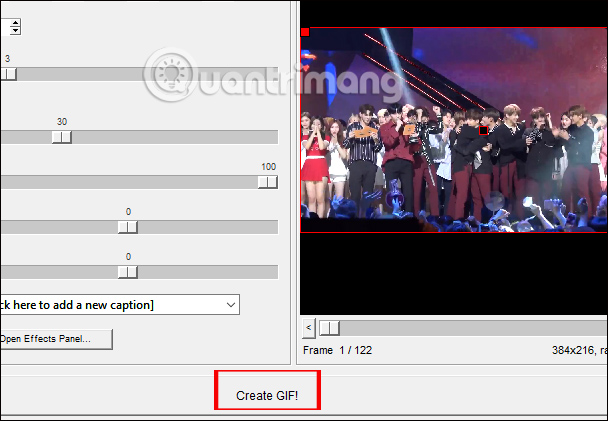This screenshot has width=608, height=421.
Task: Click the Frame 1 / 122 text
Action: [337, 350]
